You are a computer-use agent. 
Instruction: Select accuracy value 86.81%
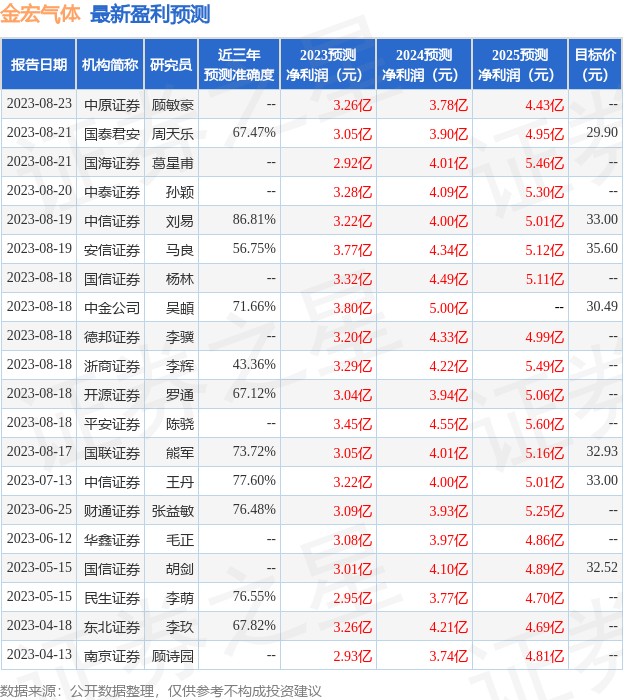pos(254,220)
